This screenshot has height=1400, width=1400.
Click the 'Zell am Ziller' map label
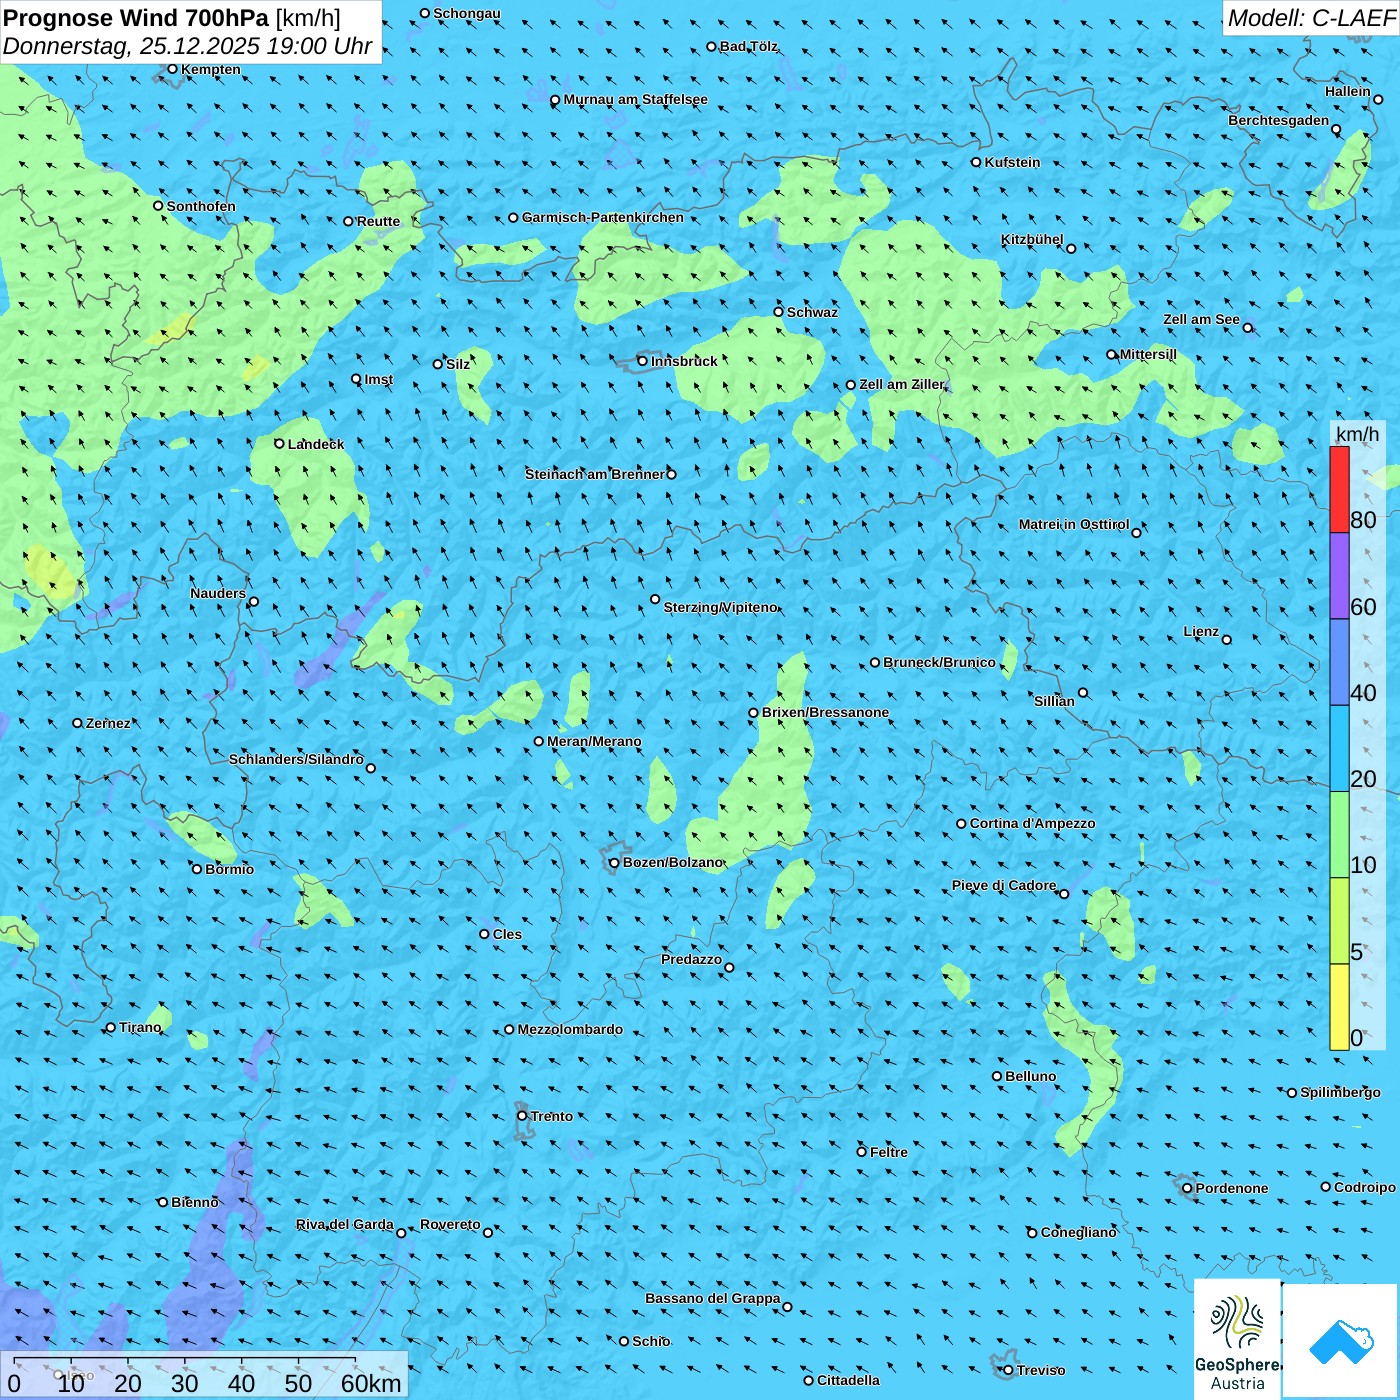902,384
